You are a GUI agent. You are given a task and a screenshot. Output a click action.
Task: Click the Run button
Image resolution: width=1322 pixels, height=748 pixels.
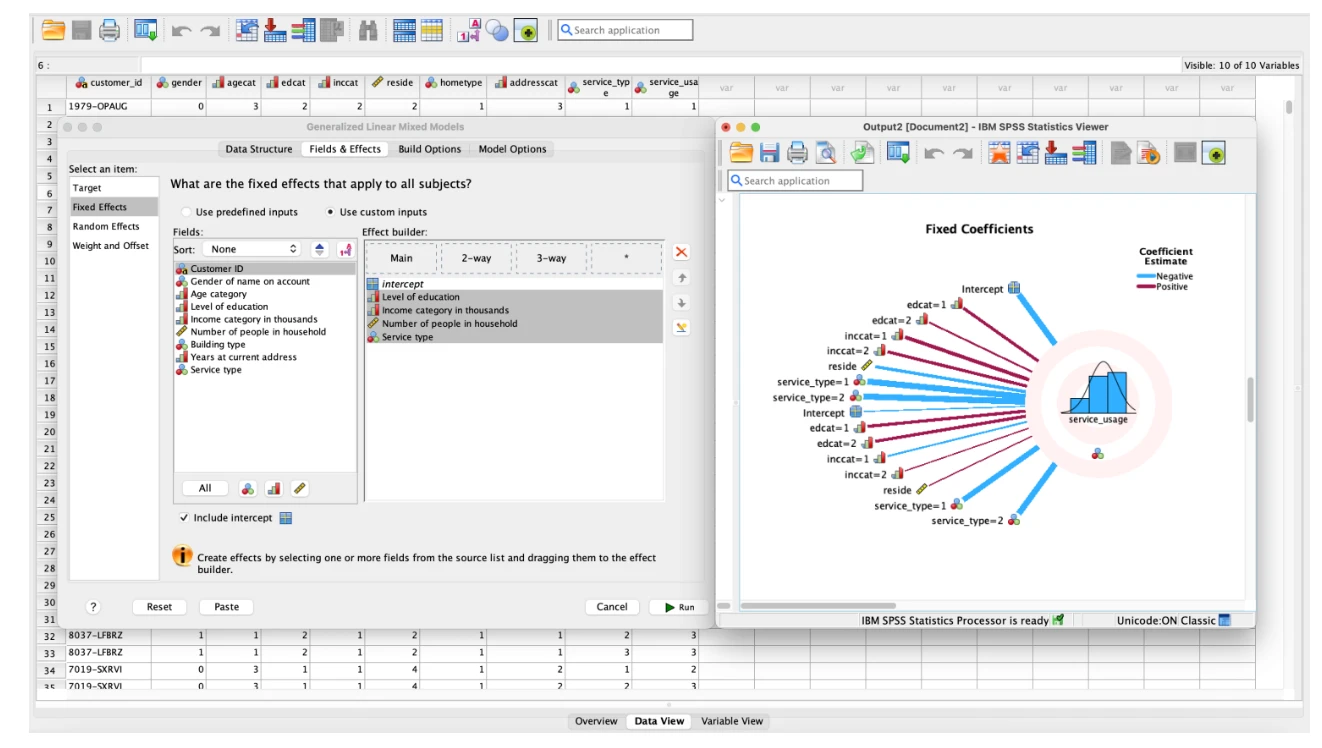[678, 607]
